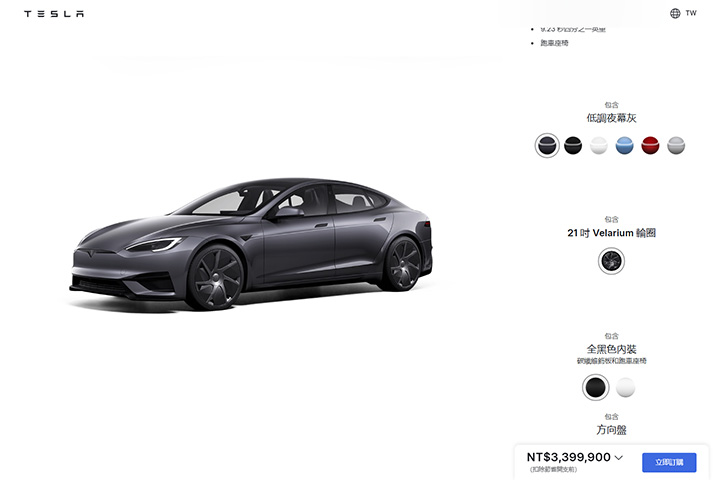The width and height of the screenshot is (720, 480).
Task: Pick the pearl white paint swatch
Action: 598,146
